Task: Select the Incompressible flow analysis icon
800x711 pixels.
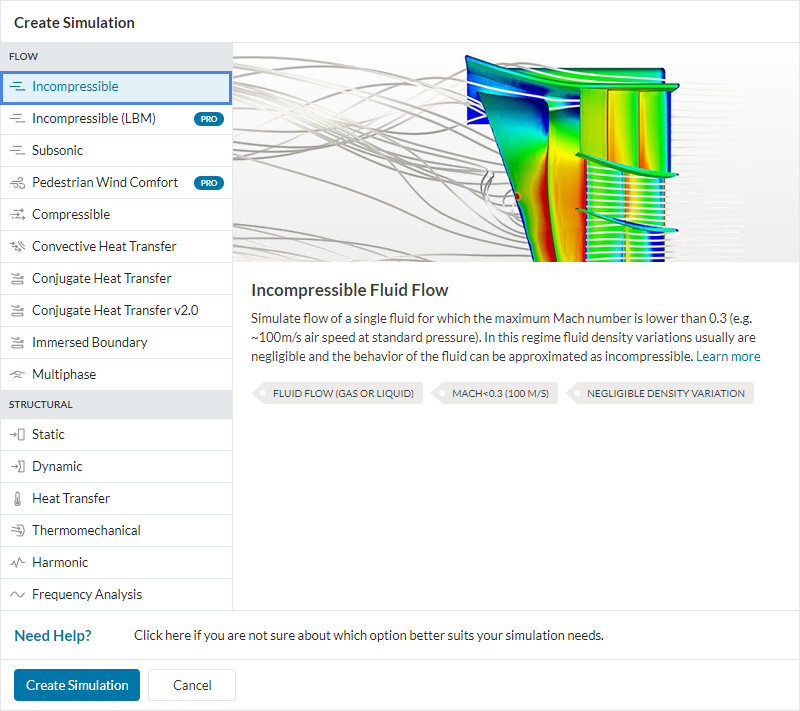Action: tap(17, 88)
